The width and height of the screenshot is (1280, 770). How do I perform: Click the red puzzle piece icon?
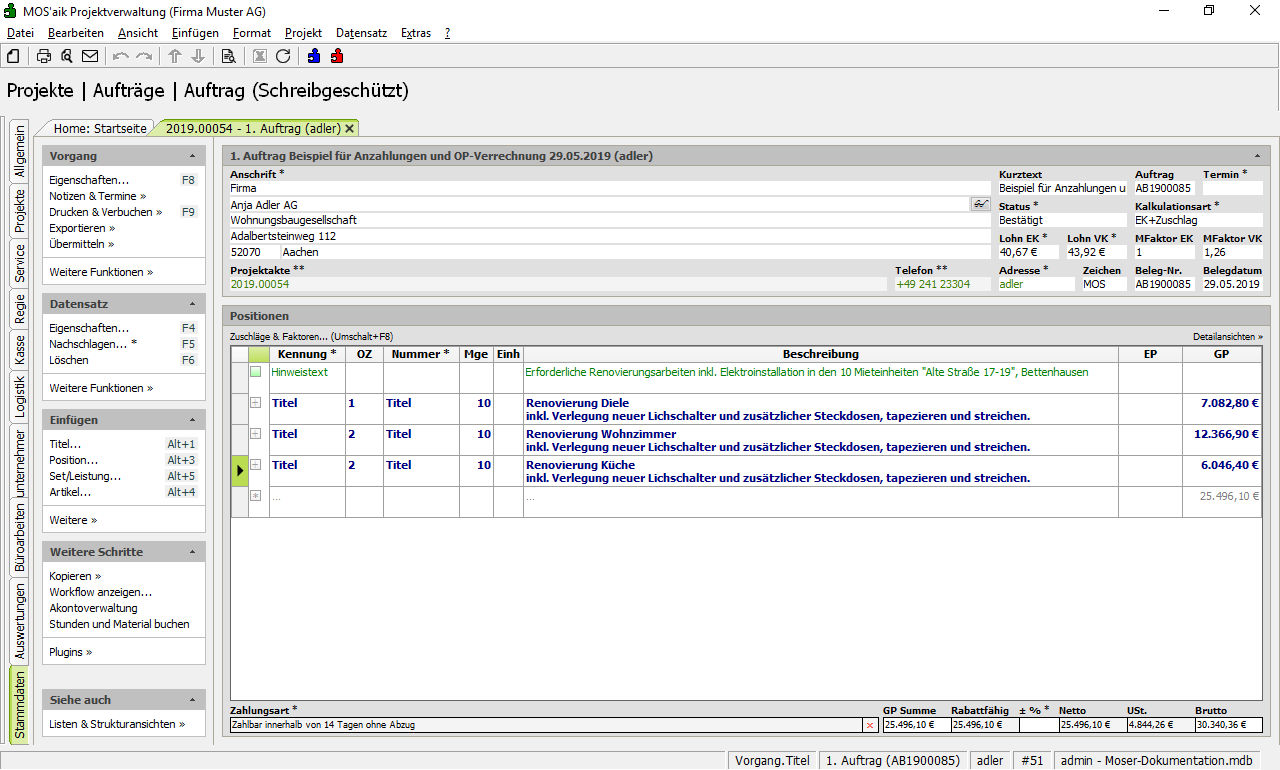337,56
